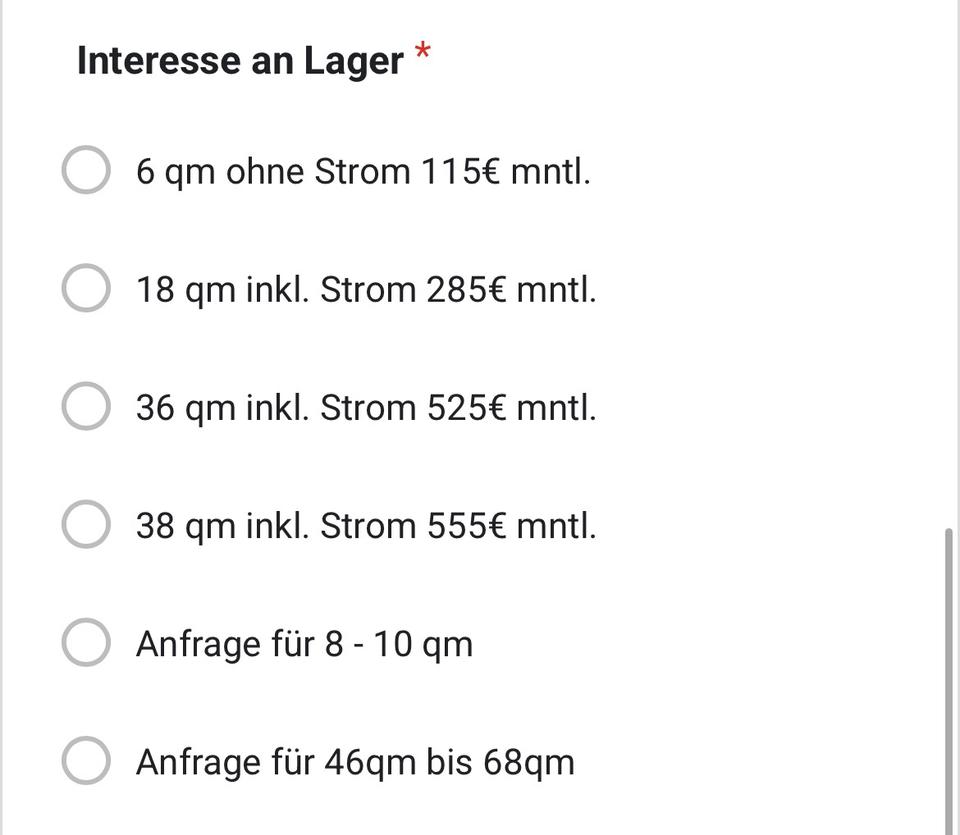This screenshot has width=960, height=835.
Task: Select the Anfrage für 46qm bis 68qm radio
Action: coord(86,761)
